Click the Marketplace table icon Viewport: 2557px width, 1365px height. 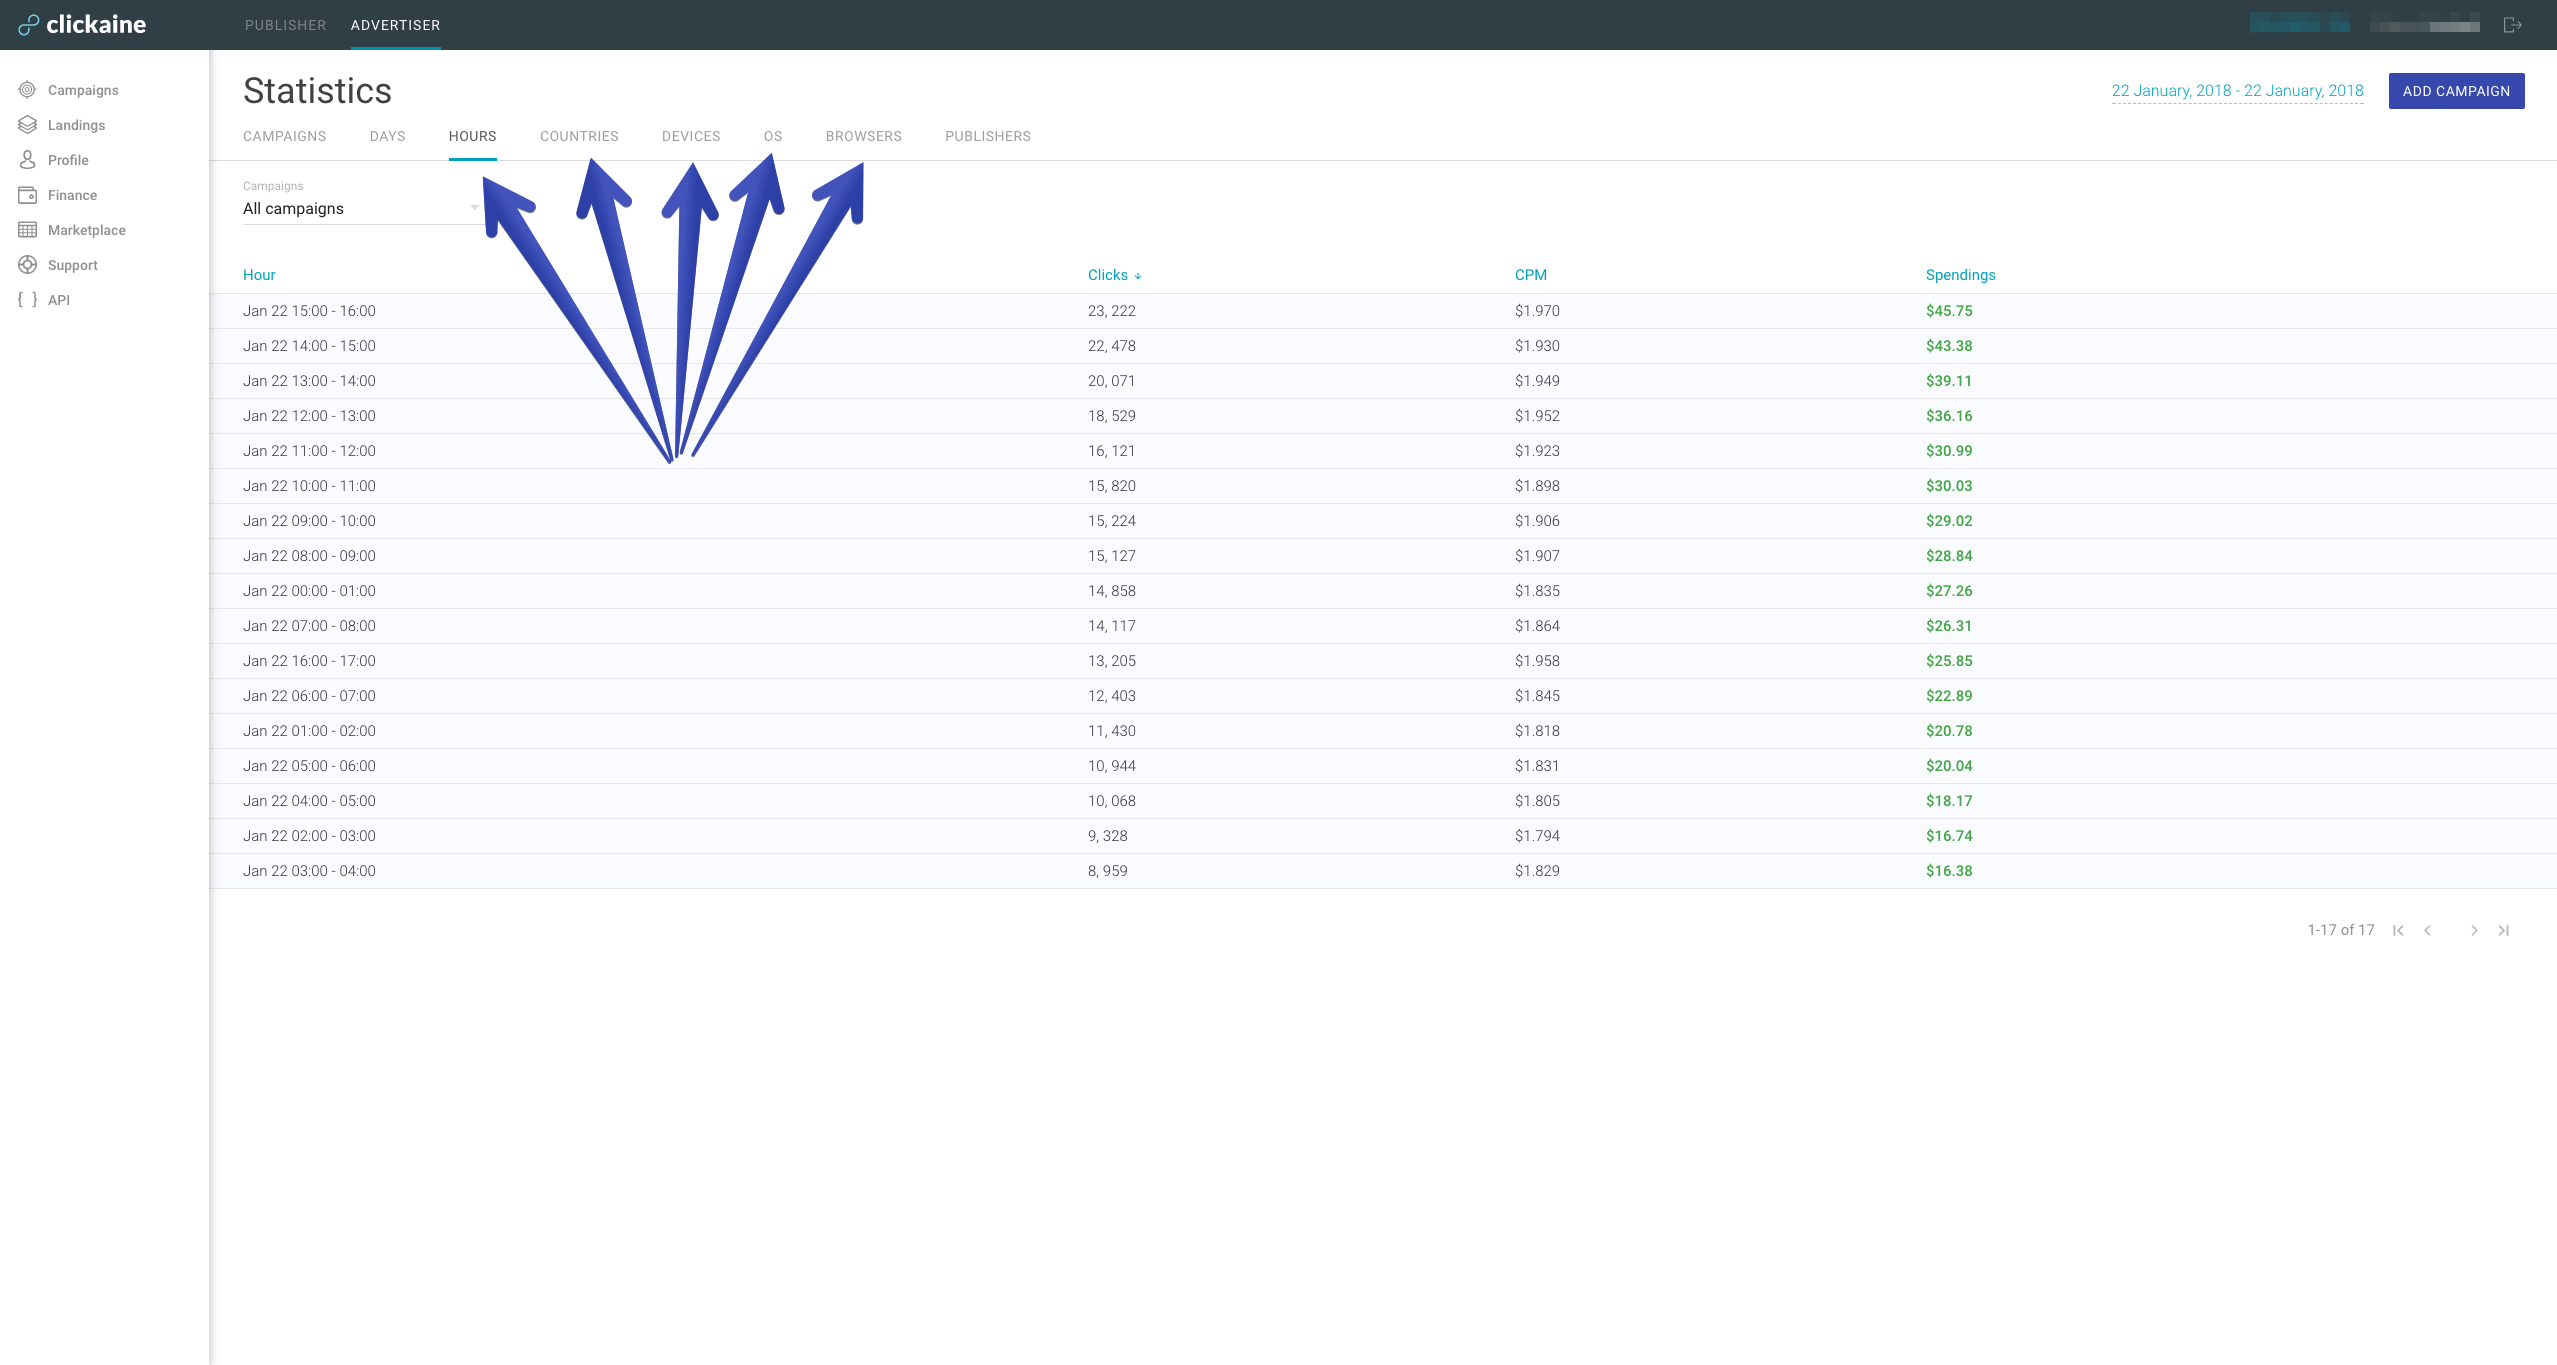(x=27, y=230)
